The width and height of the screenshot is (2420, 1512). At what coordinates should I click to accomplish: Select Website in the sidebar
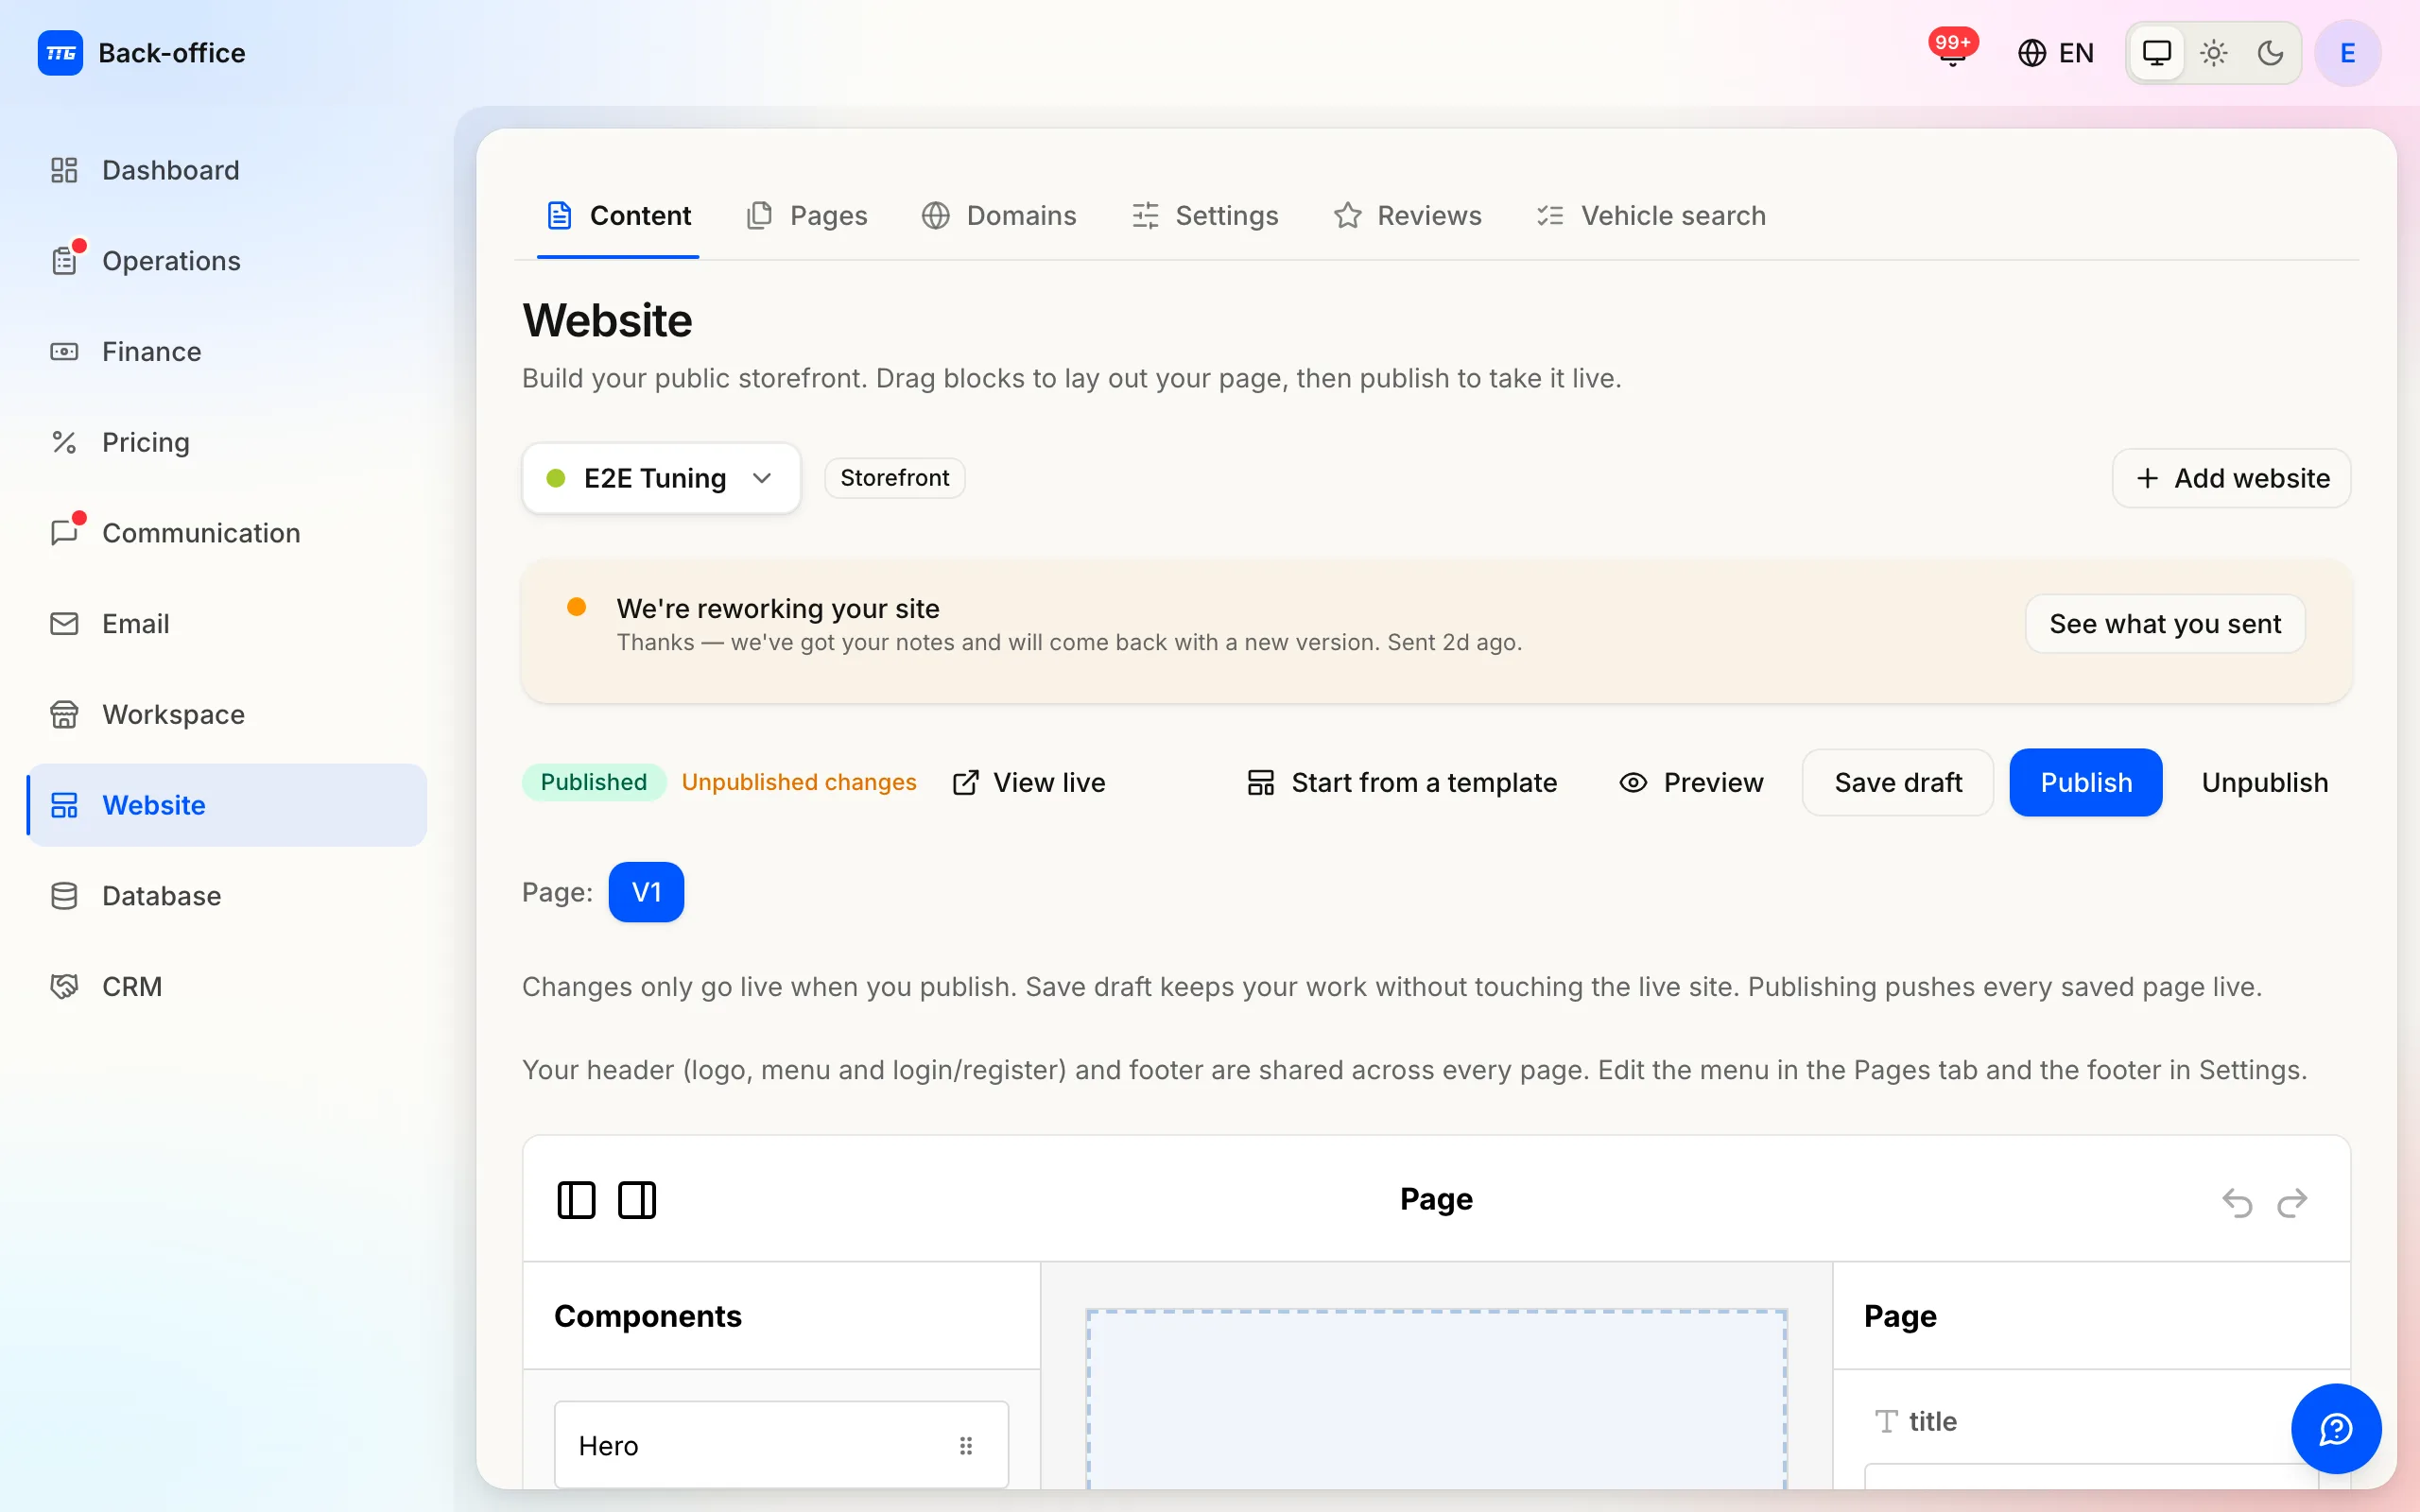pos(227,805)
